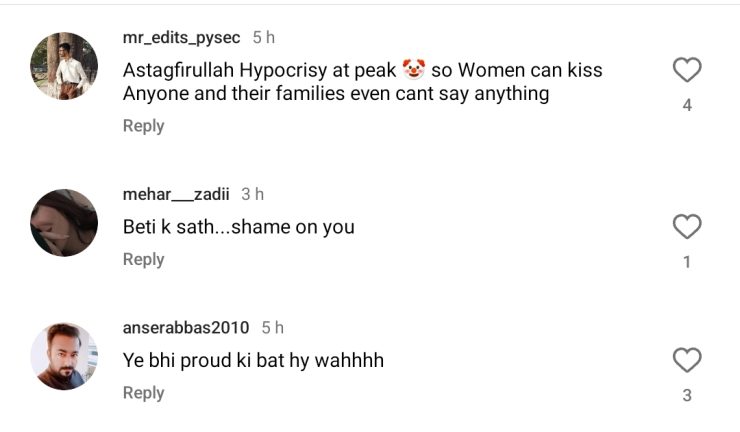Open mr_edits_pysec's profile picture

point(64,66)
